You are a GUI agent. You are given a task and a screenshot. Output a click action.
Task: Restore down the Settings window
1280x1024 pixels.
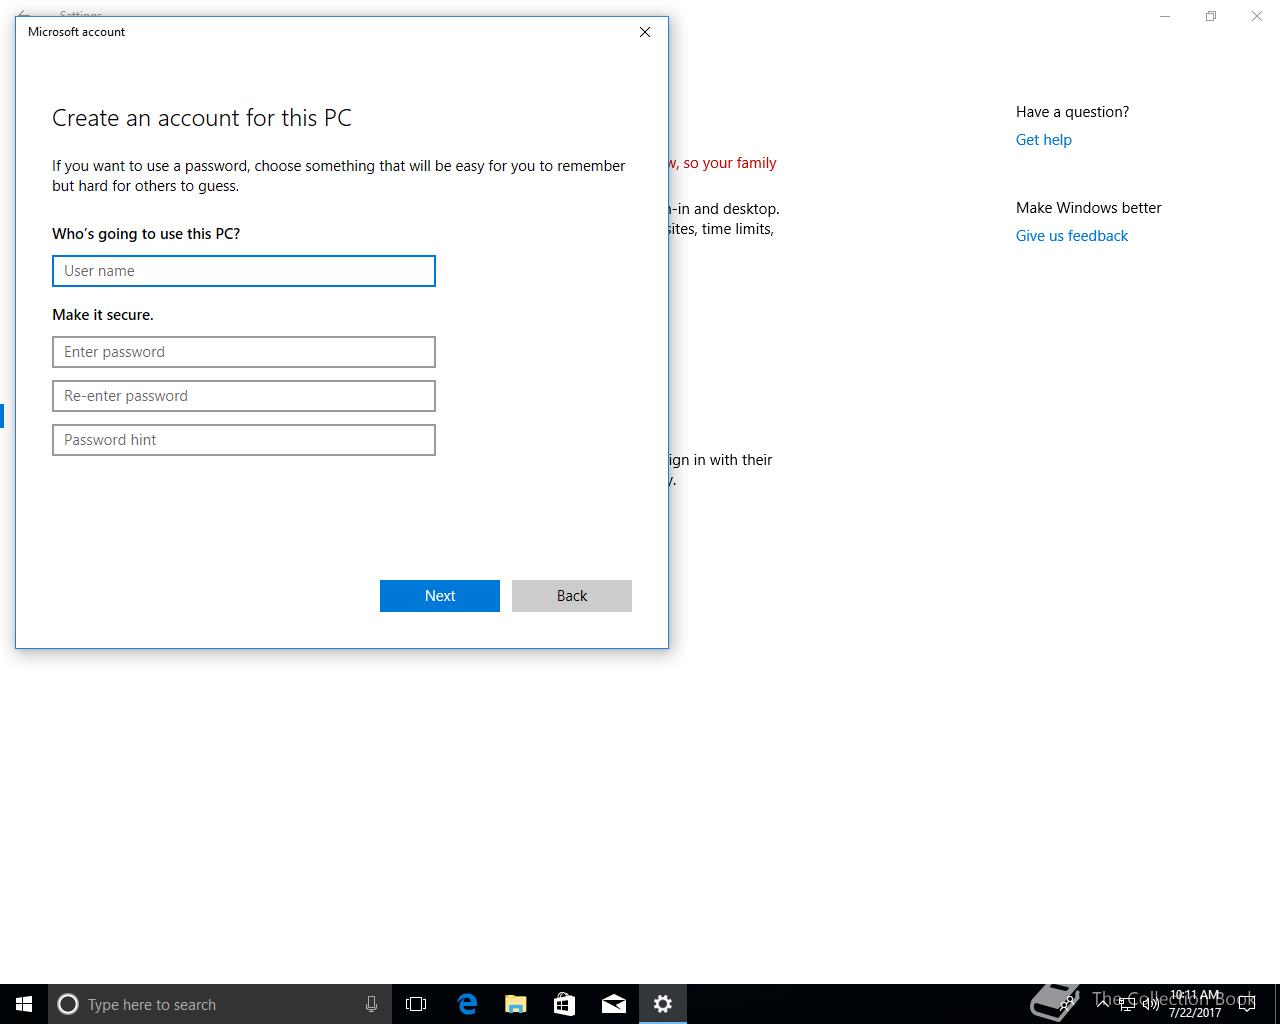click(1211, 16)
